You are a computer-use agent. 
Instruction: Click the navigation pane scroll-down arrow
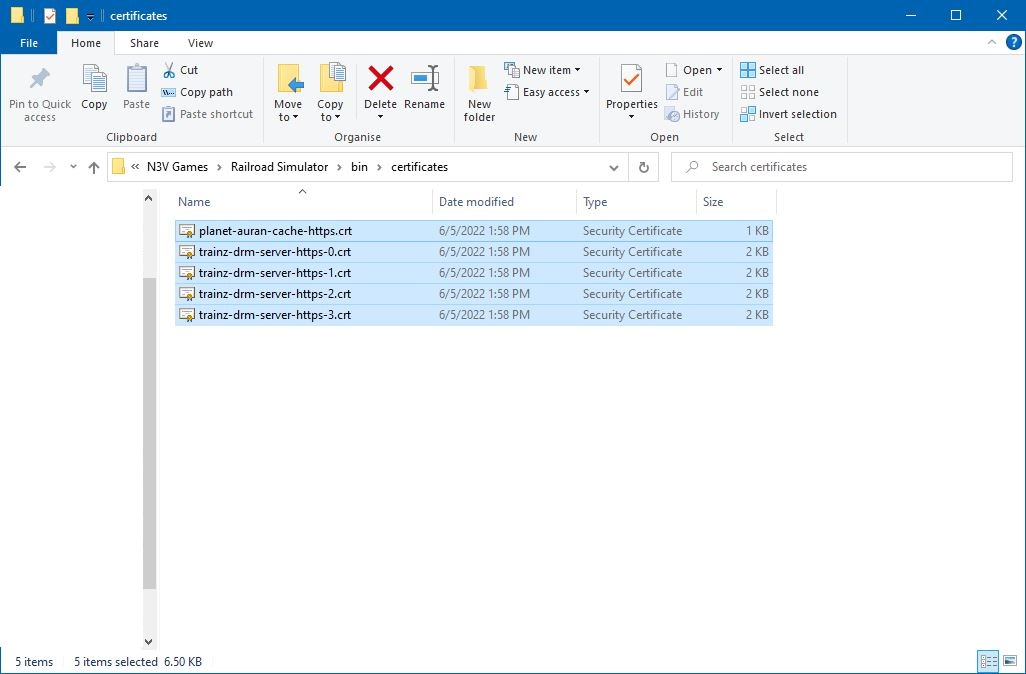[149, 642]
